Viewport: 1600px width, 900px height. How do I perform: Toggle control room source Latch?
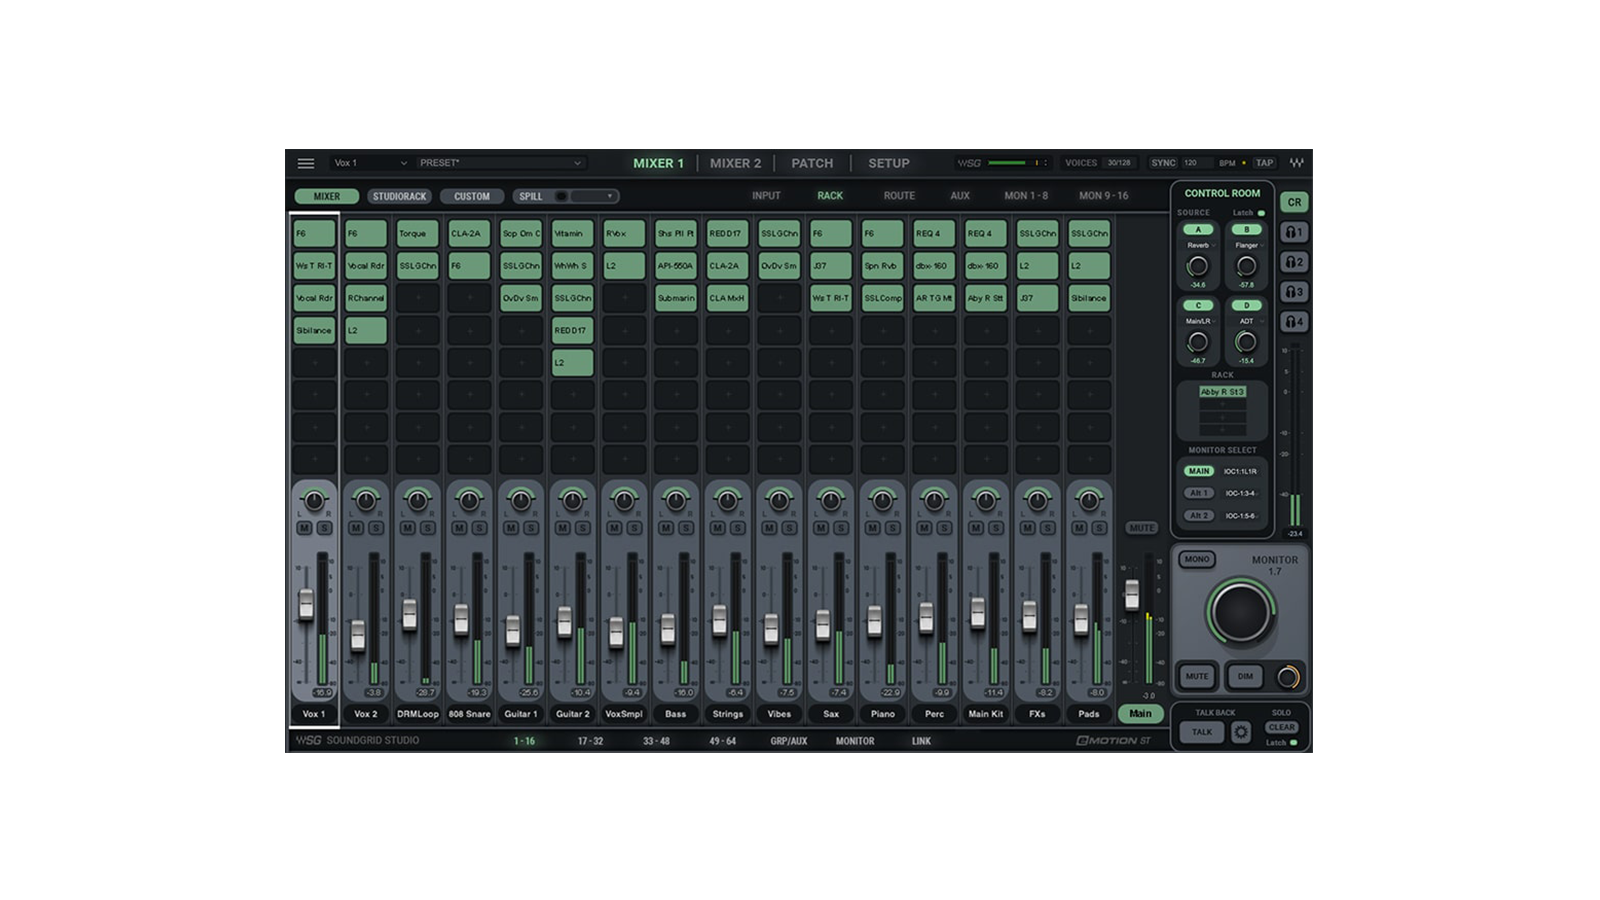pos(1261,213)
